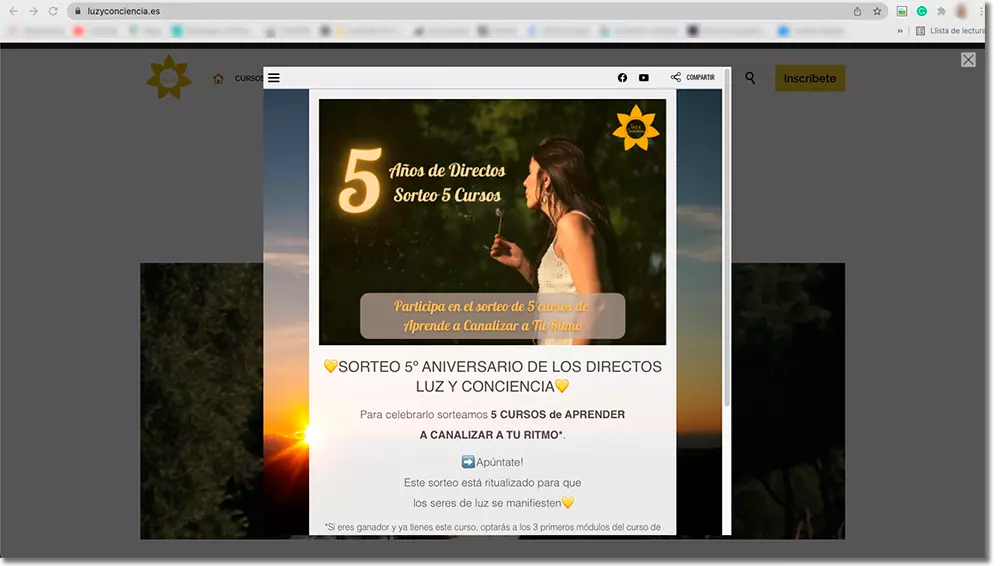
Task: Open the site search magnifier
Action: tap(750, 78)
